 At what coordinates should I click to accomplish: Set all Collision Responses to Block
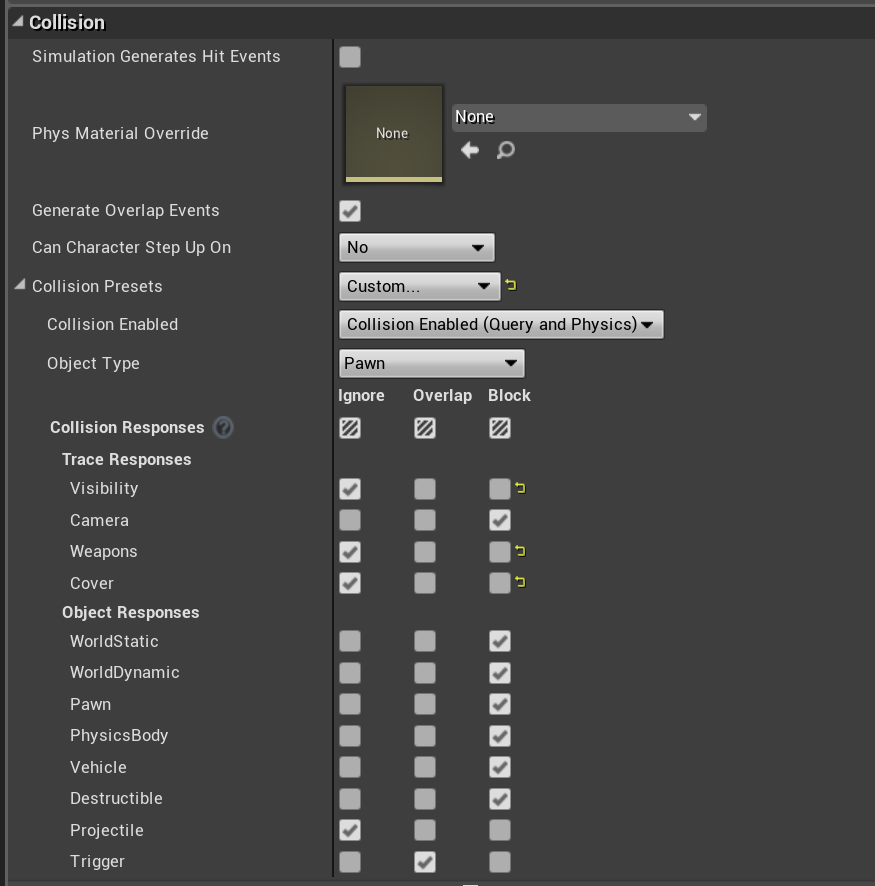(500, 428)
